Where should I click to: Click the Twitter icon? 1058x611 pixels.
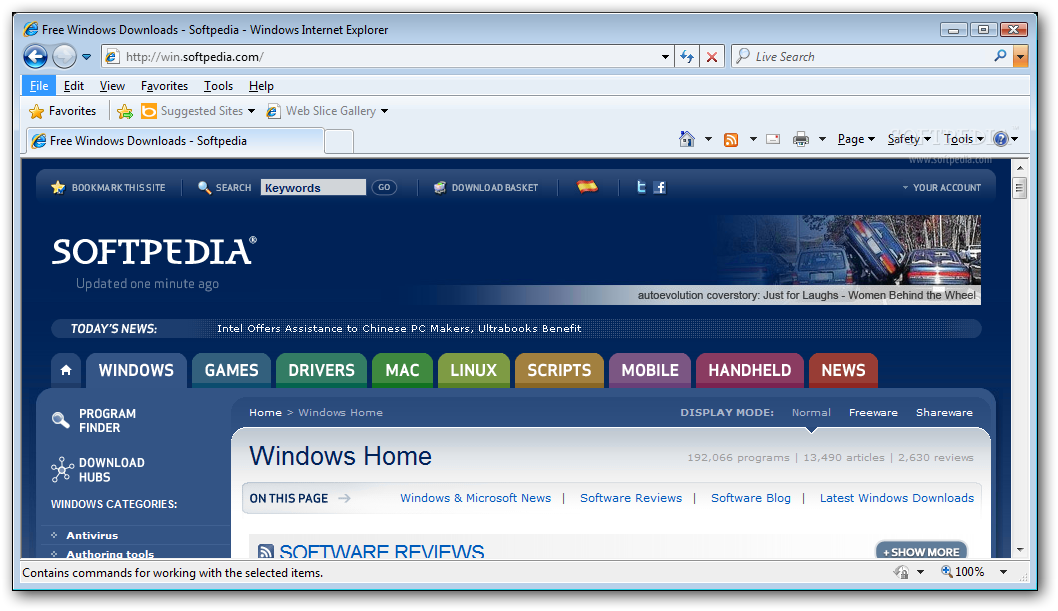pyautogui.click(x=641, y=187)
